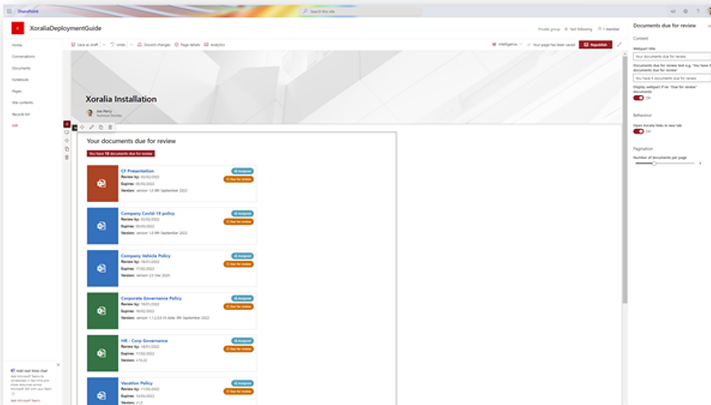Click the expand page diagonal arrow icon
Viewport: 711px width, 405px height.
click(619, 44)
